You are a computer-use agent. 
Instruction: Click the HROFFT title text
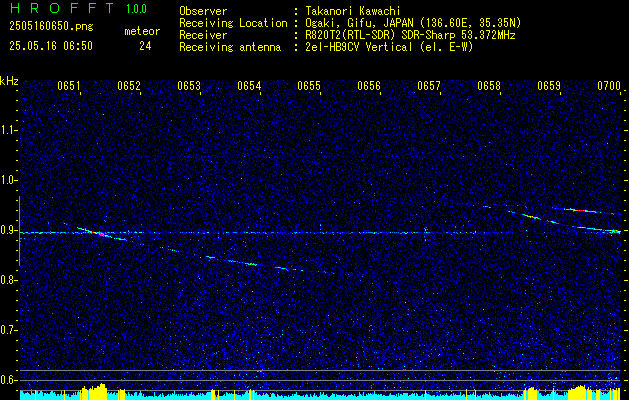click(x=62, y=8)
